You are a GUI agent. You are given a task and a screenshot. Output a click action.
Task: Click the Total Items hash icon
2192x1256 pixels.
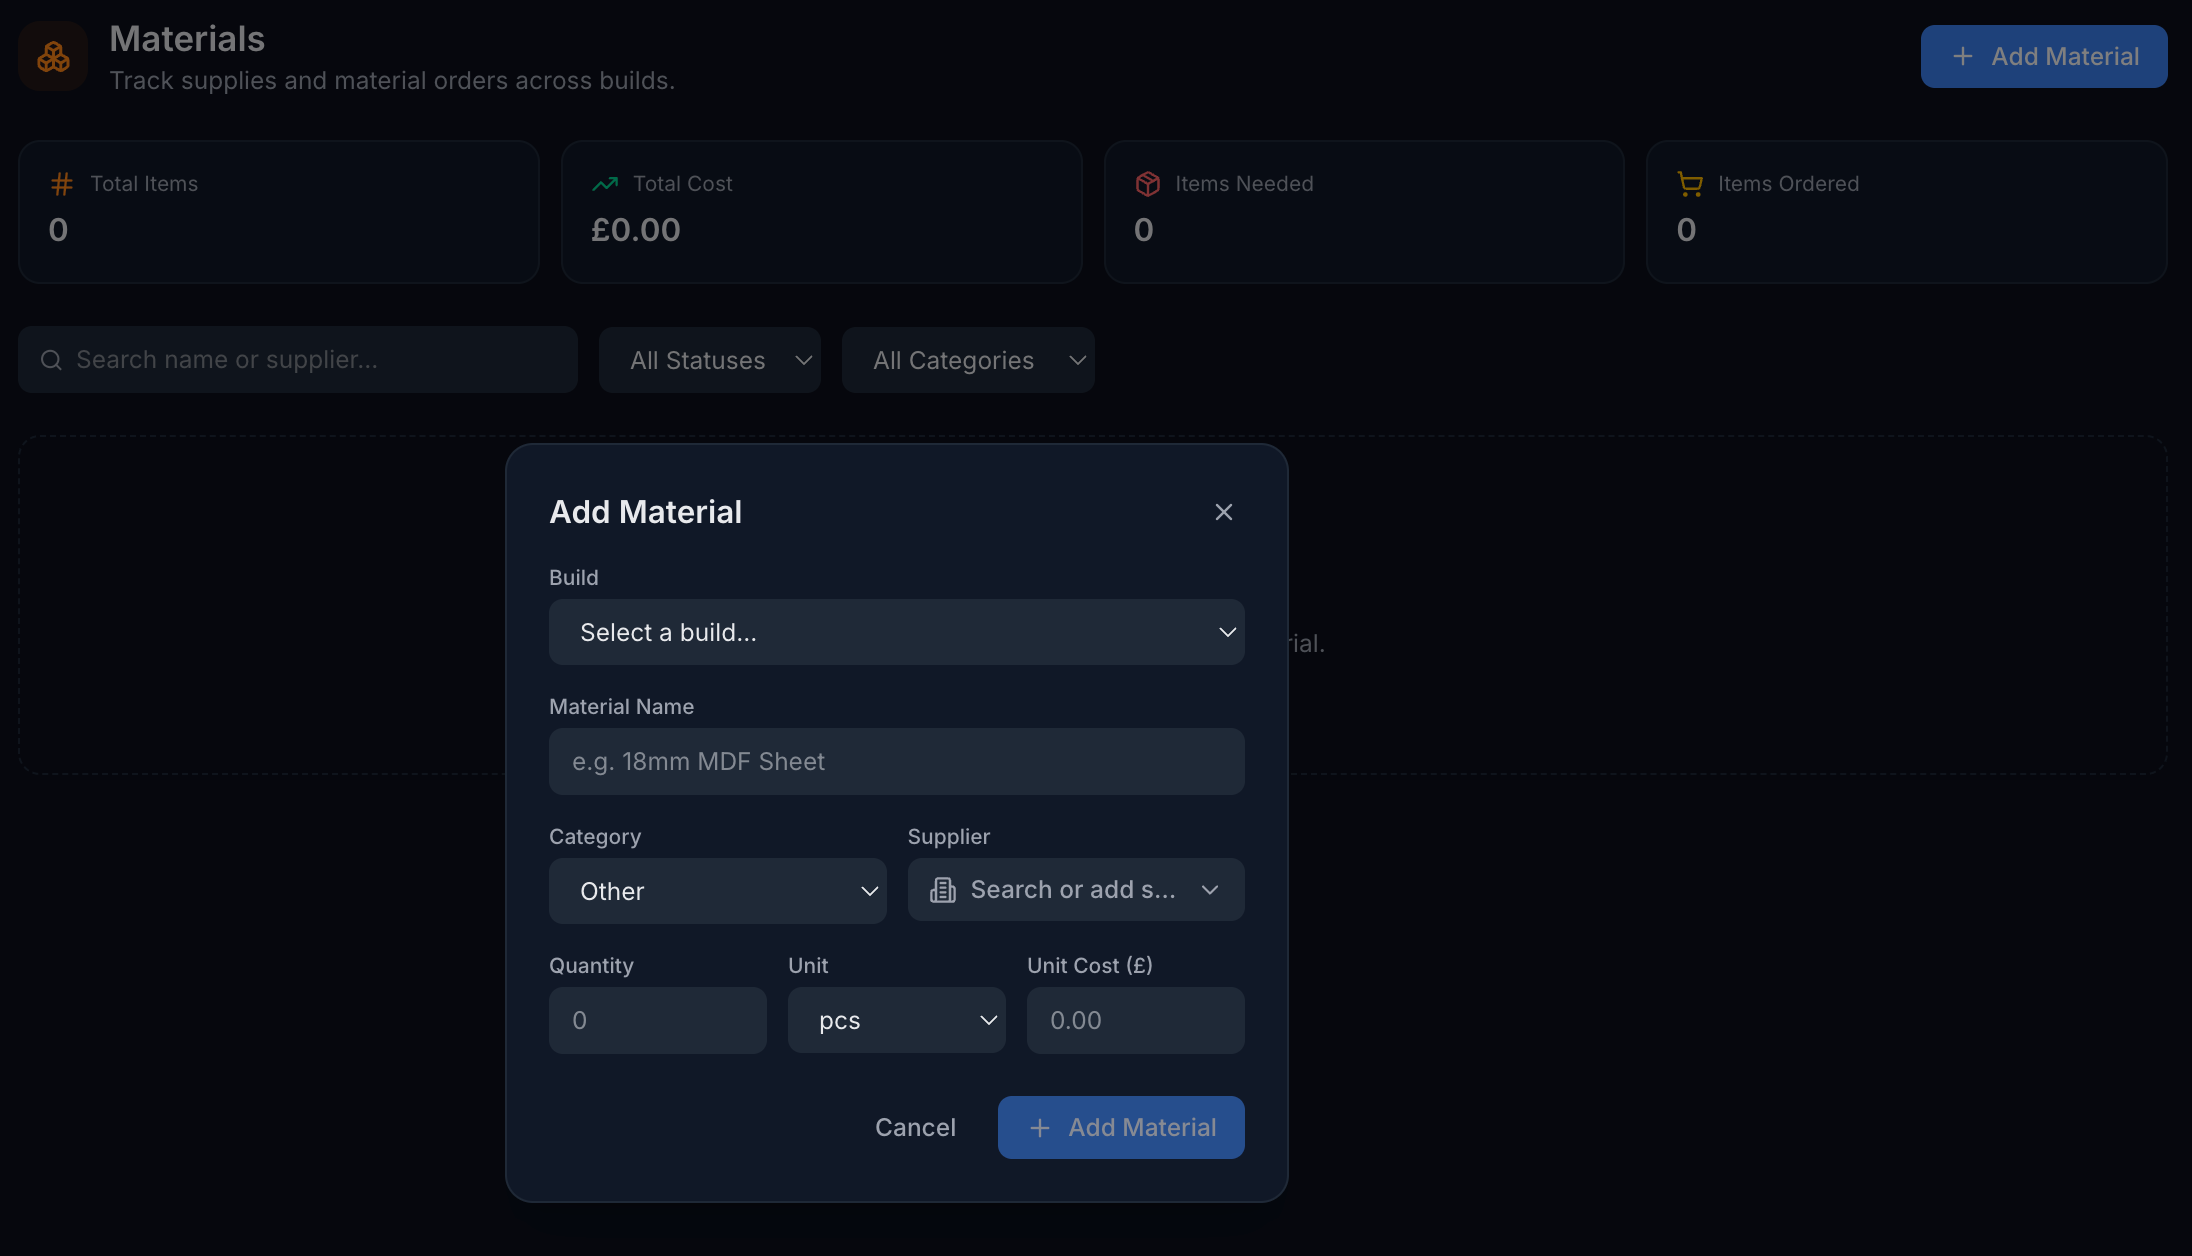click(62, 184)
